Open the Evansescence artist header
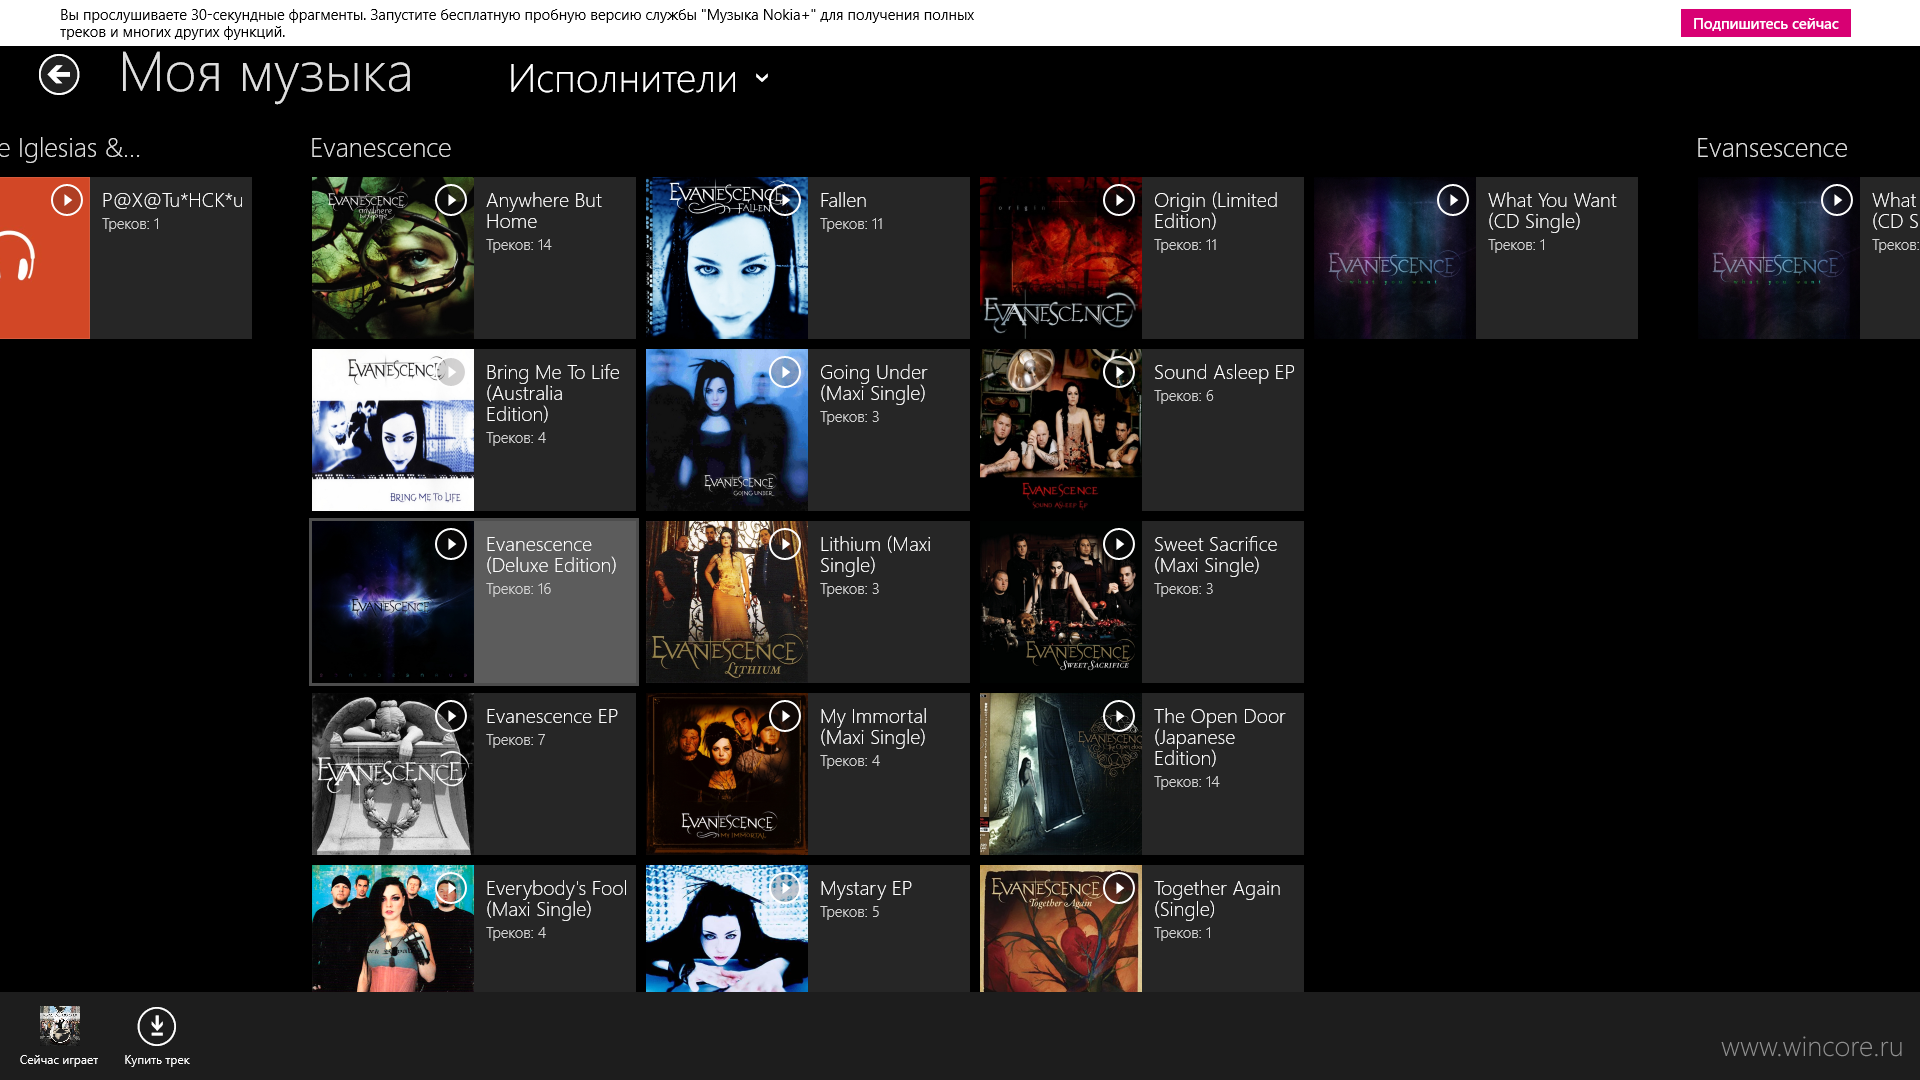 click(x=1772, y=148)
